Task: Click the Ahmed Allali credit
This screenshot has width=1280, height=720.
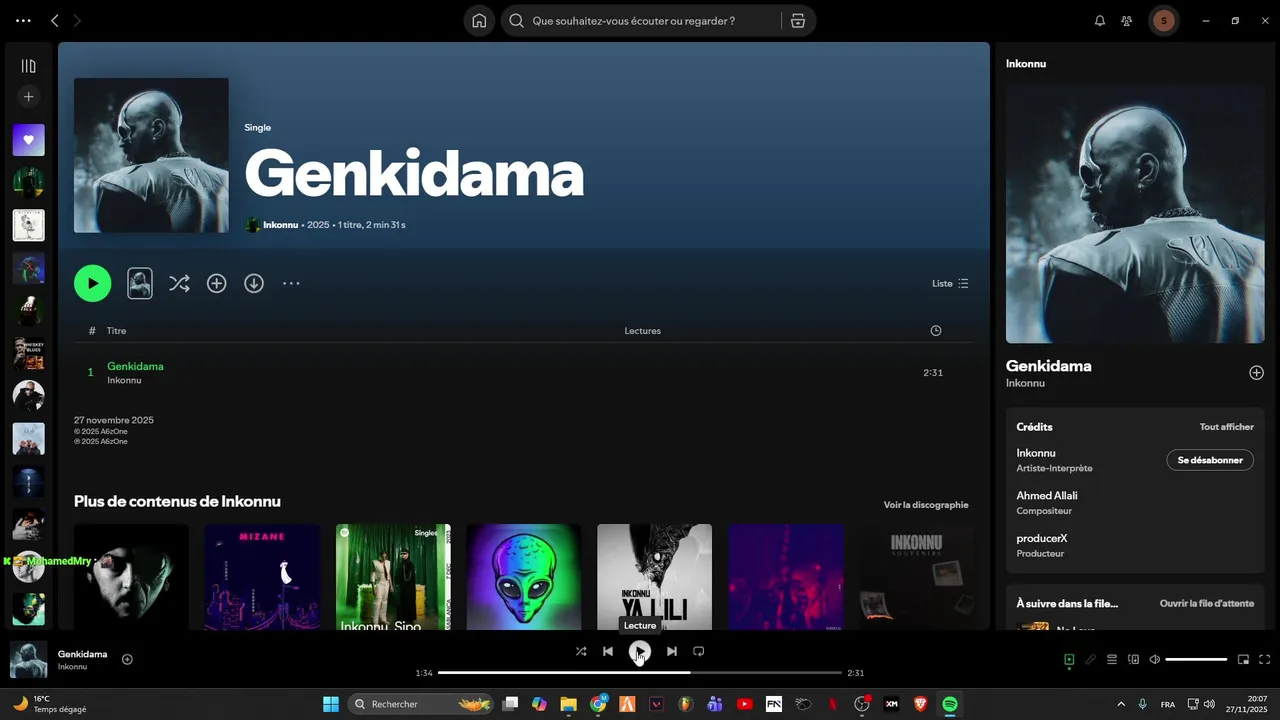Action: (x=1047, y=495)
